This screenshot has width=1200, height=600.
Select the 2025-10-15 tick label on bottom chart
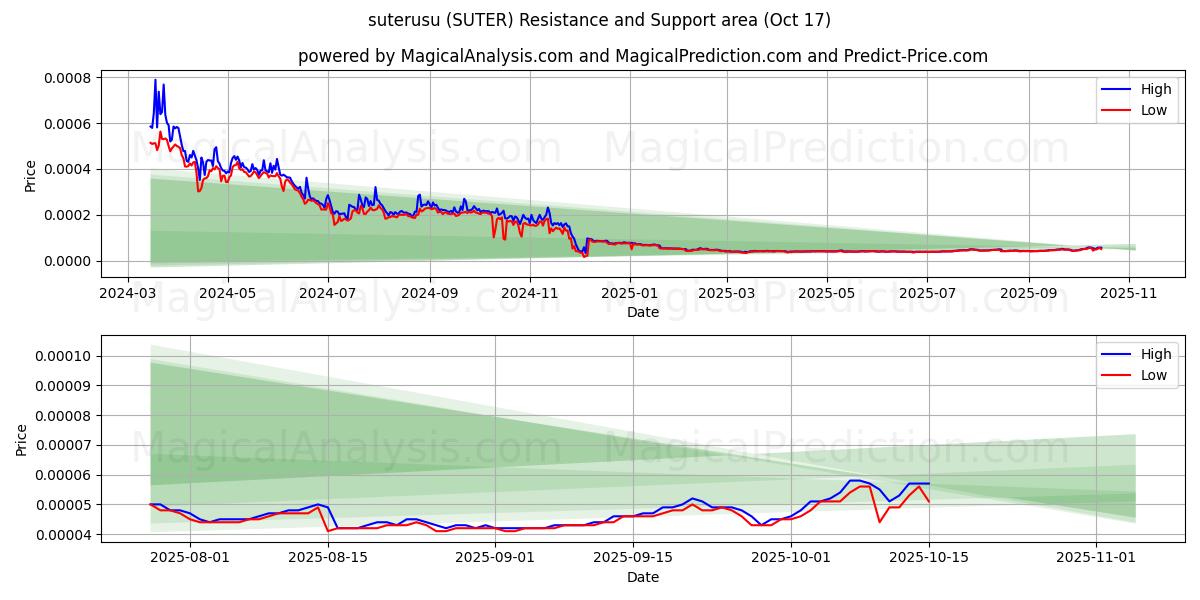point(929,558)
